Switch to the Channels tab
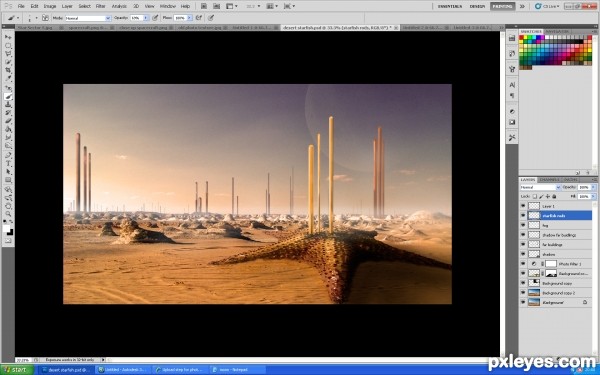 (x=548, y=179)
